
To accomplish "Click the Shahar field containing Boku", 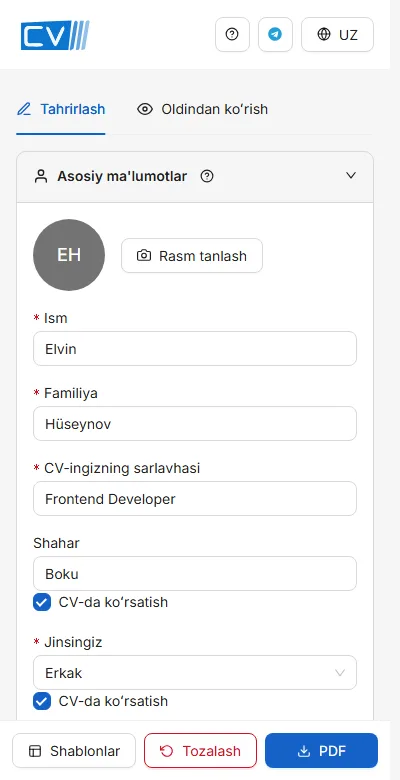I will pyautogui.click(x=195, y=574).
